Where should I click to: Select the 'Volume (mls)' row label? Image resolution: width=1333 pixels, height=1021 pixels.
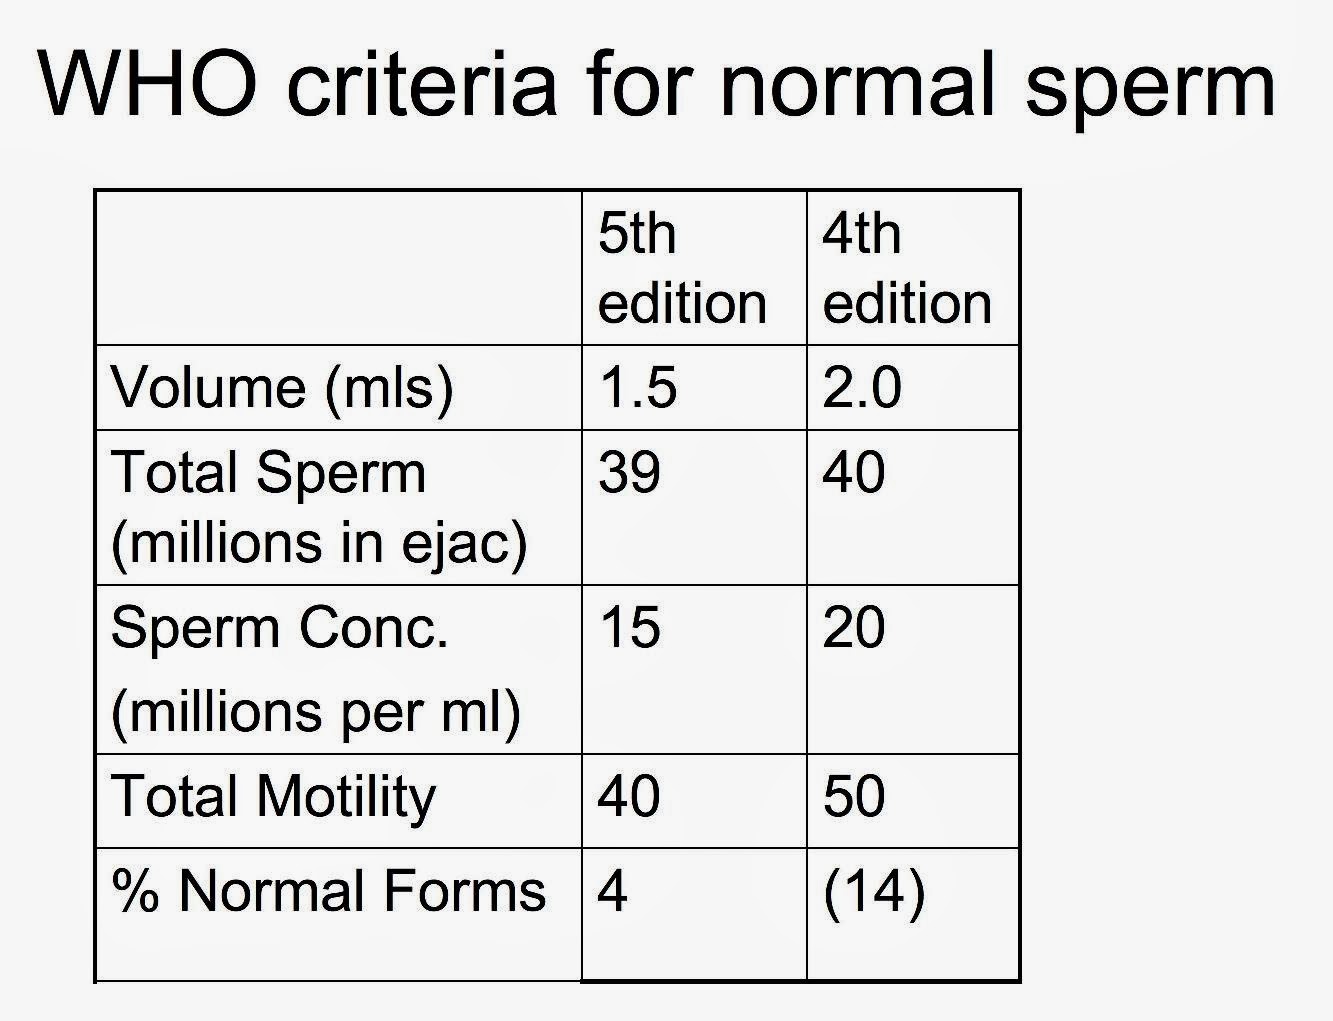tap(282, 388)
